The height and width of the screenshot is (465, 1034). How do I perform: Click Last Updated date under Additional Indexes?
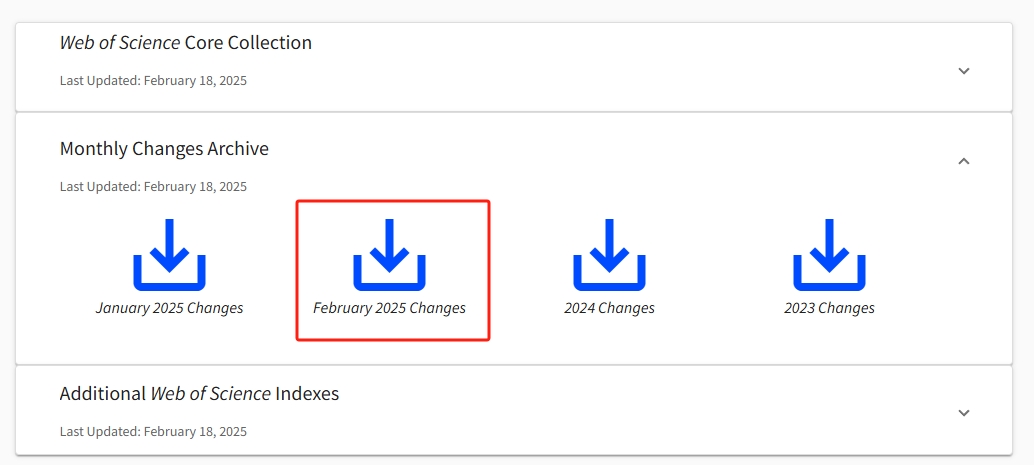153,432
